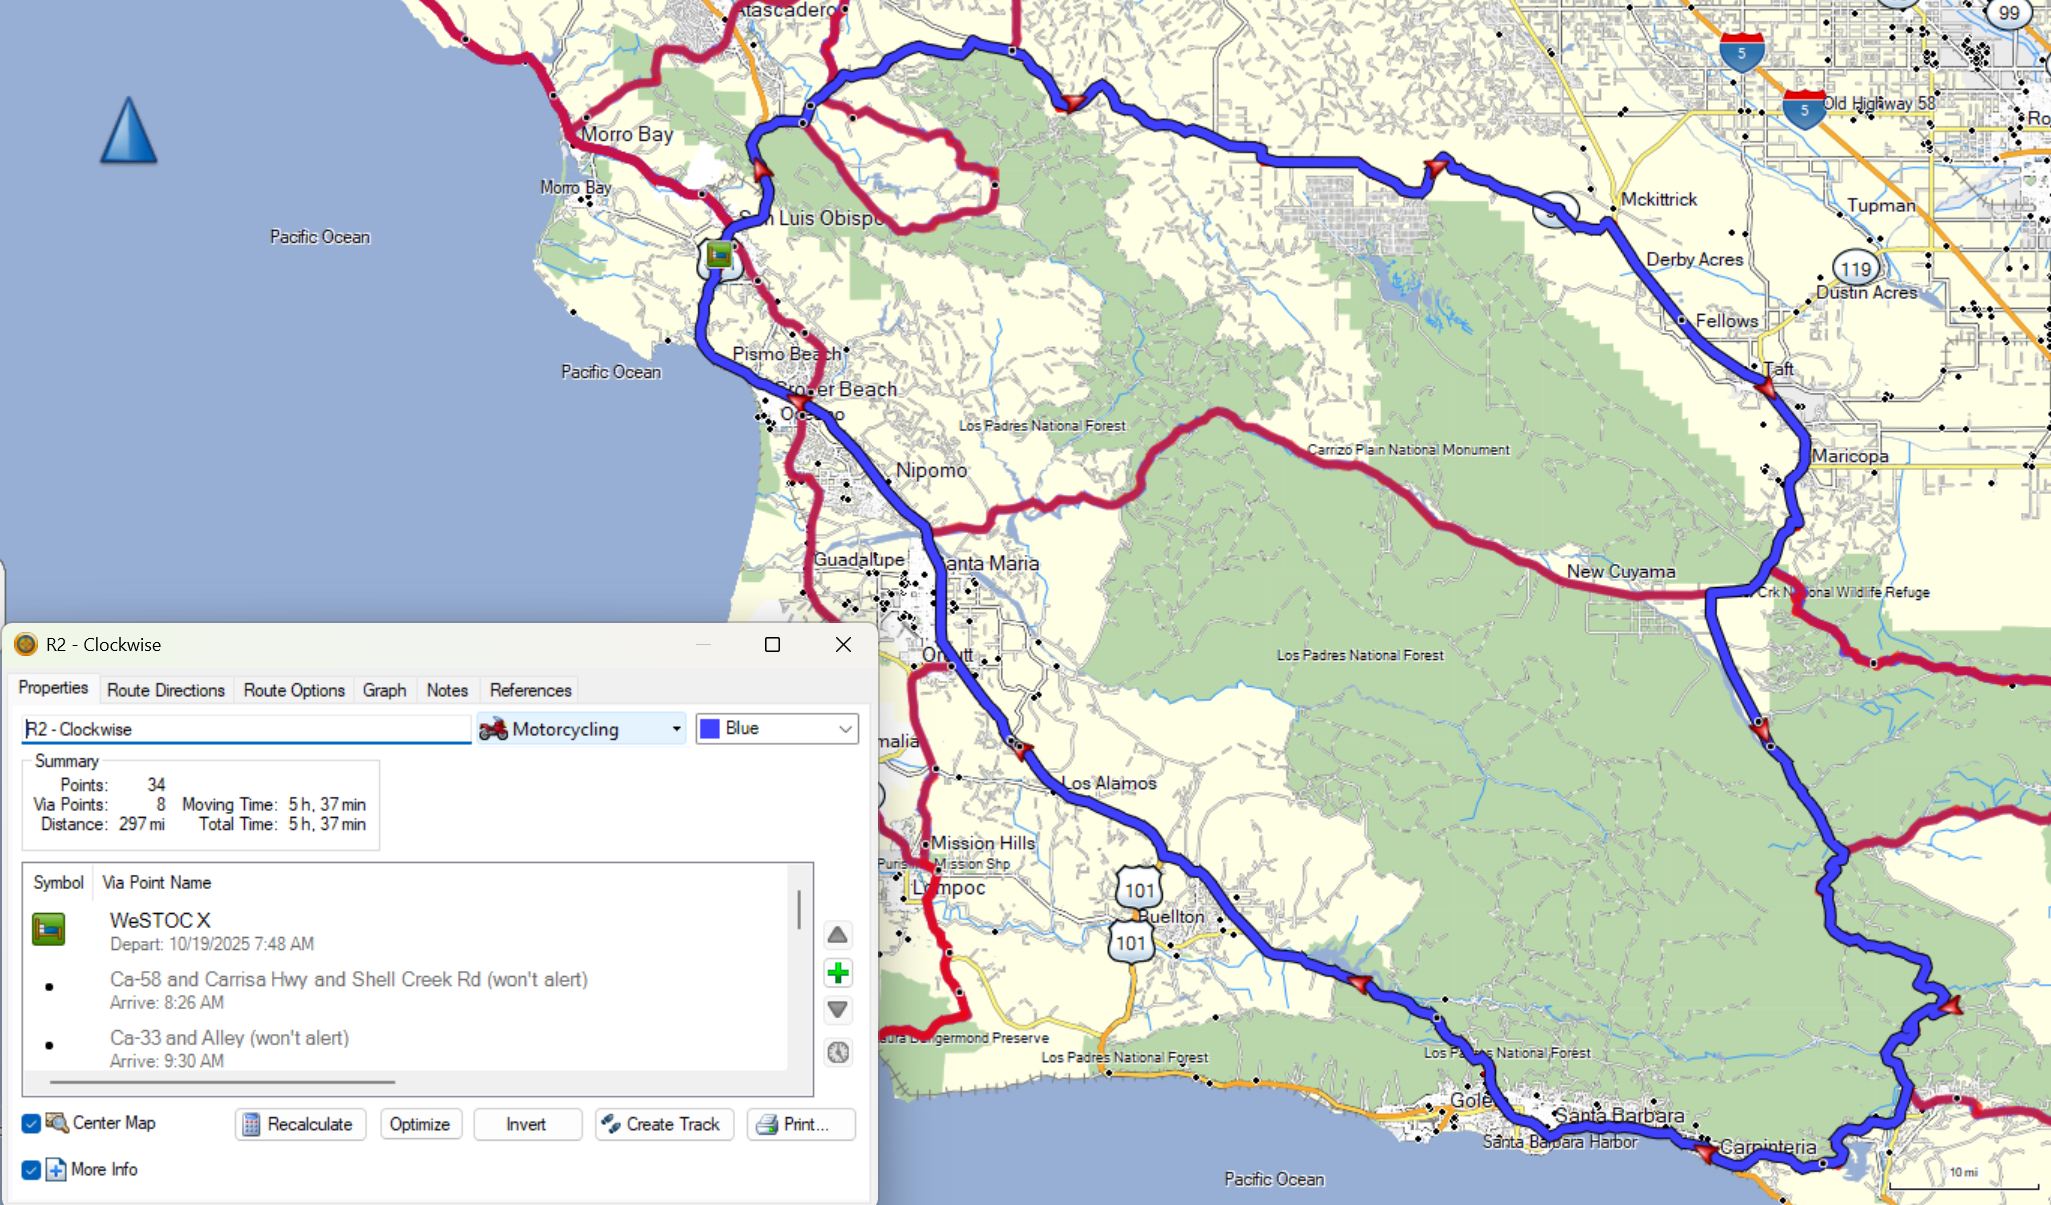Uncheck the More Info checkbox
2051x1205 pixels.
click(31, 1169)
